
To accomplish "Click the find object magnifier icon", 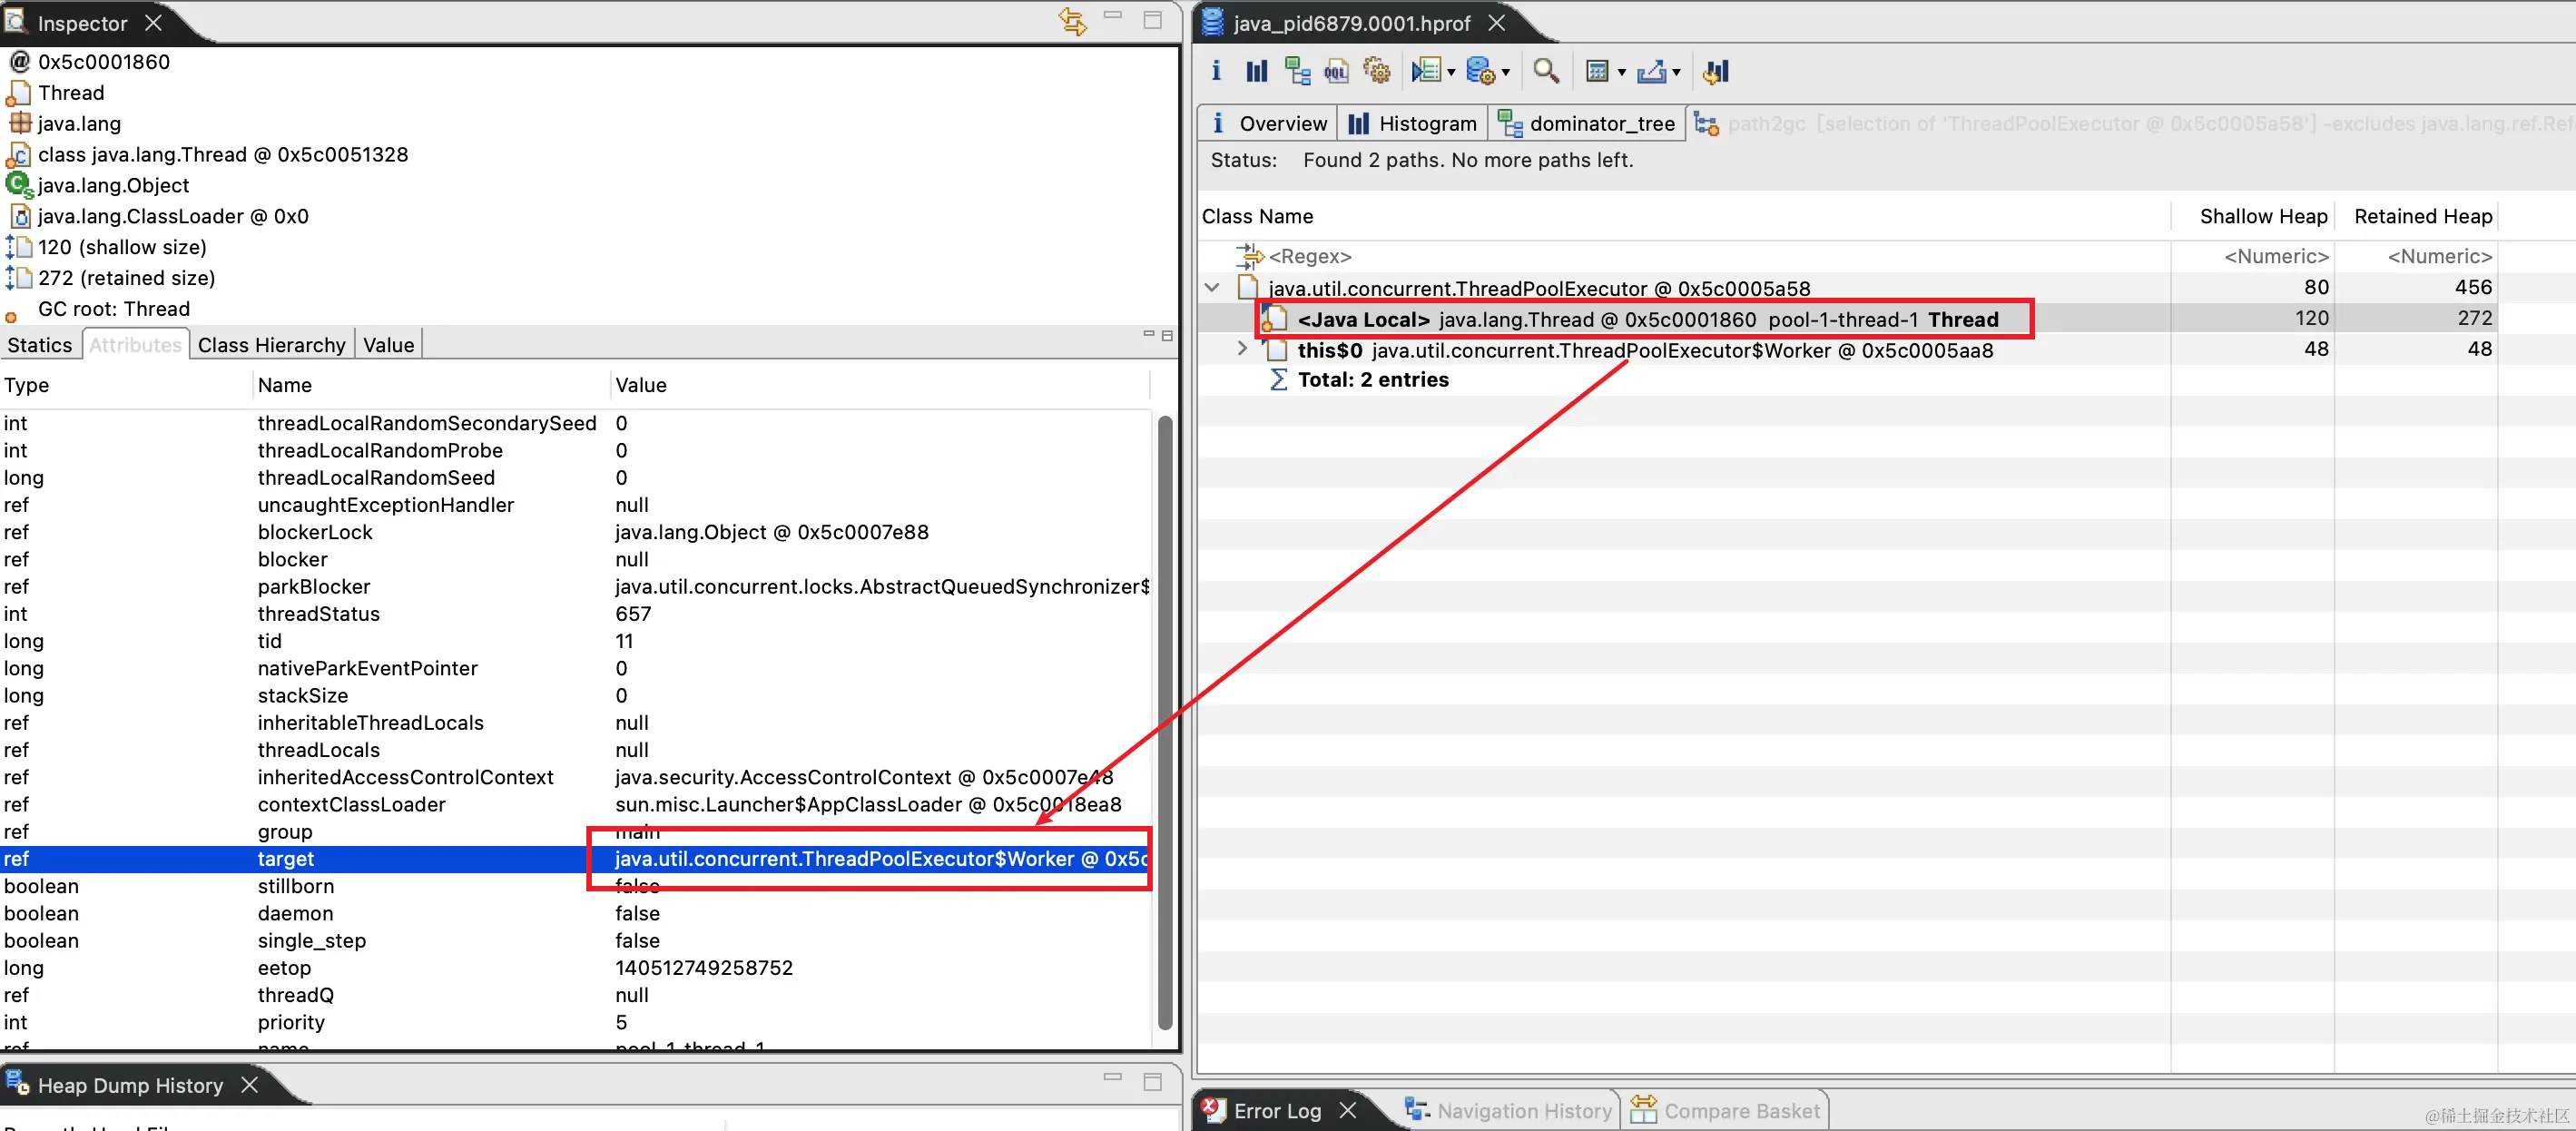I will 1546,70.
